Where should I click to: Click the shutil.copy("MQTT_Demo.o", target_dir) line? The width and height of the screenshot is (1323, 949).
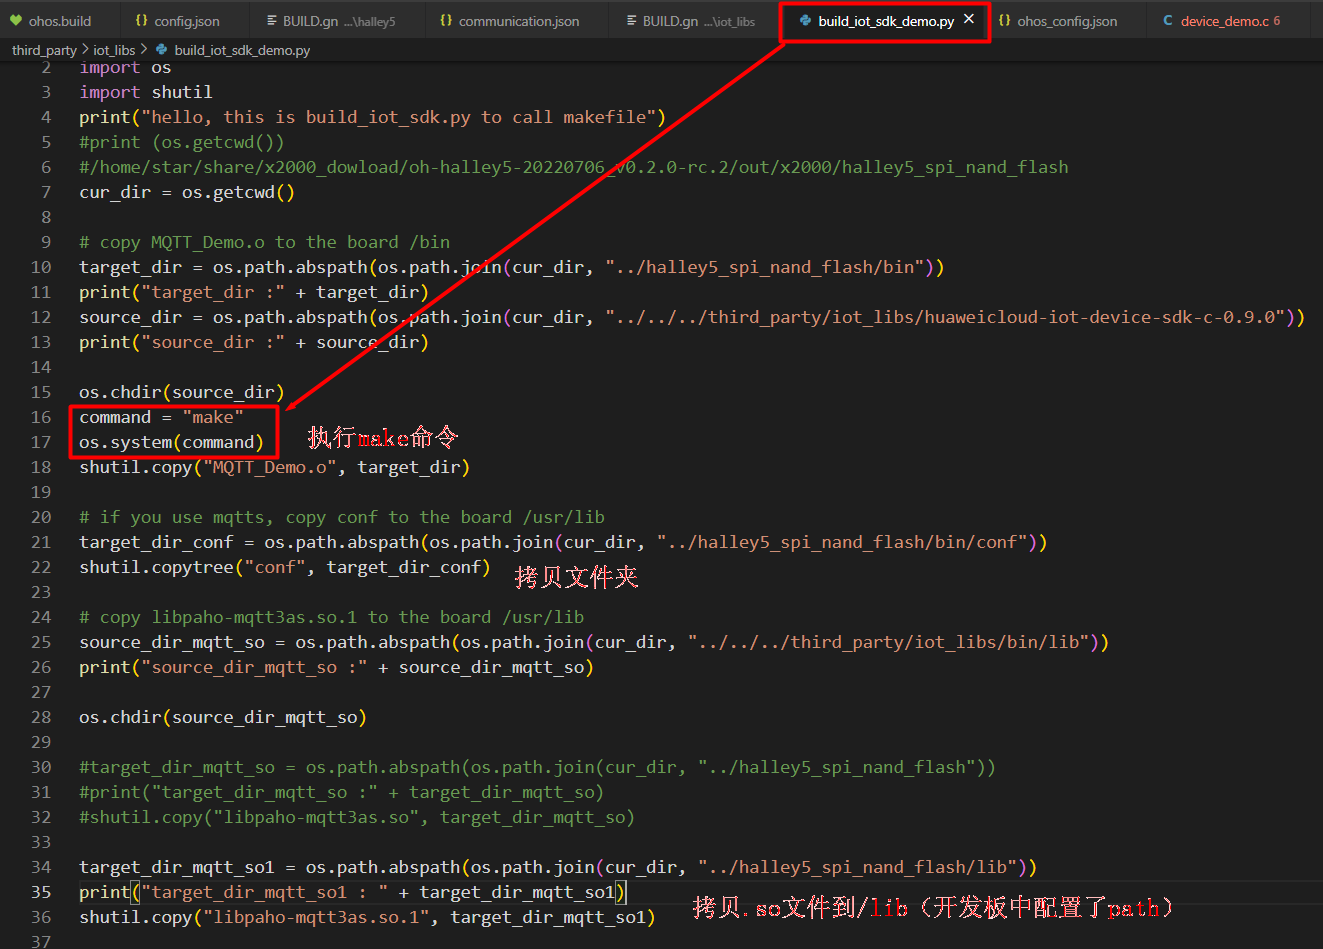coord(275,467)
